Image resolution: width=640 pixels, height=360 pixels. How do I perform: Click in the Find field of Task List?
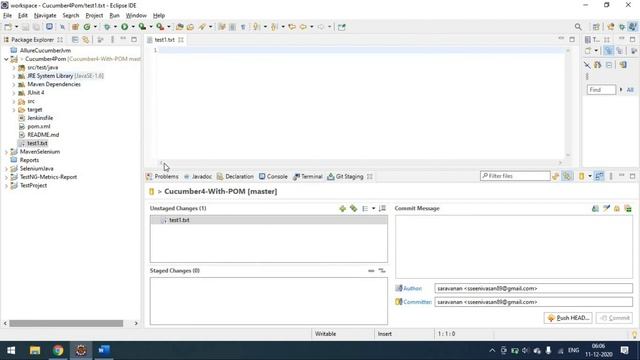point(601,90)
